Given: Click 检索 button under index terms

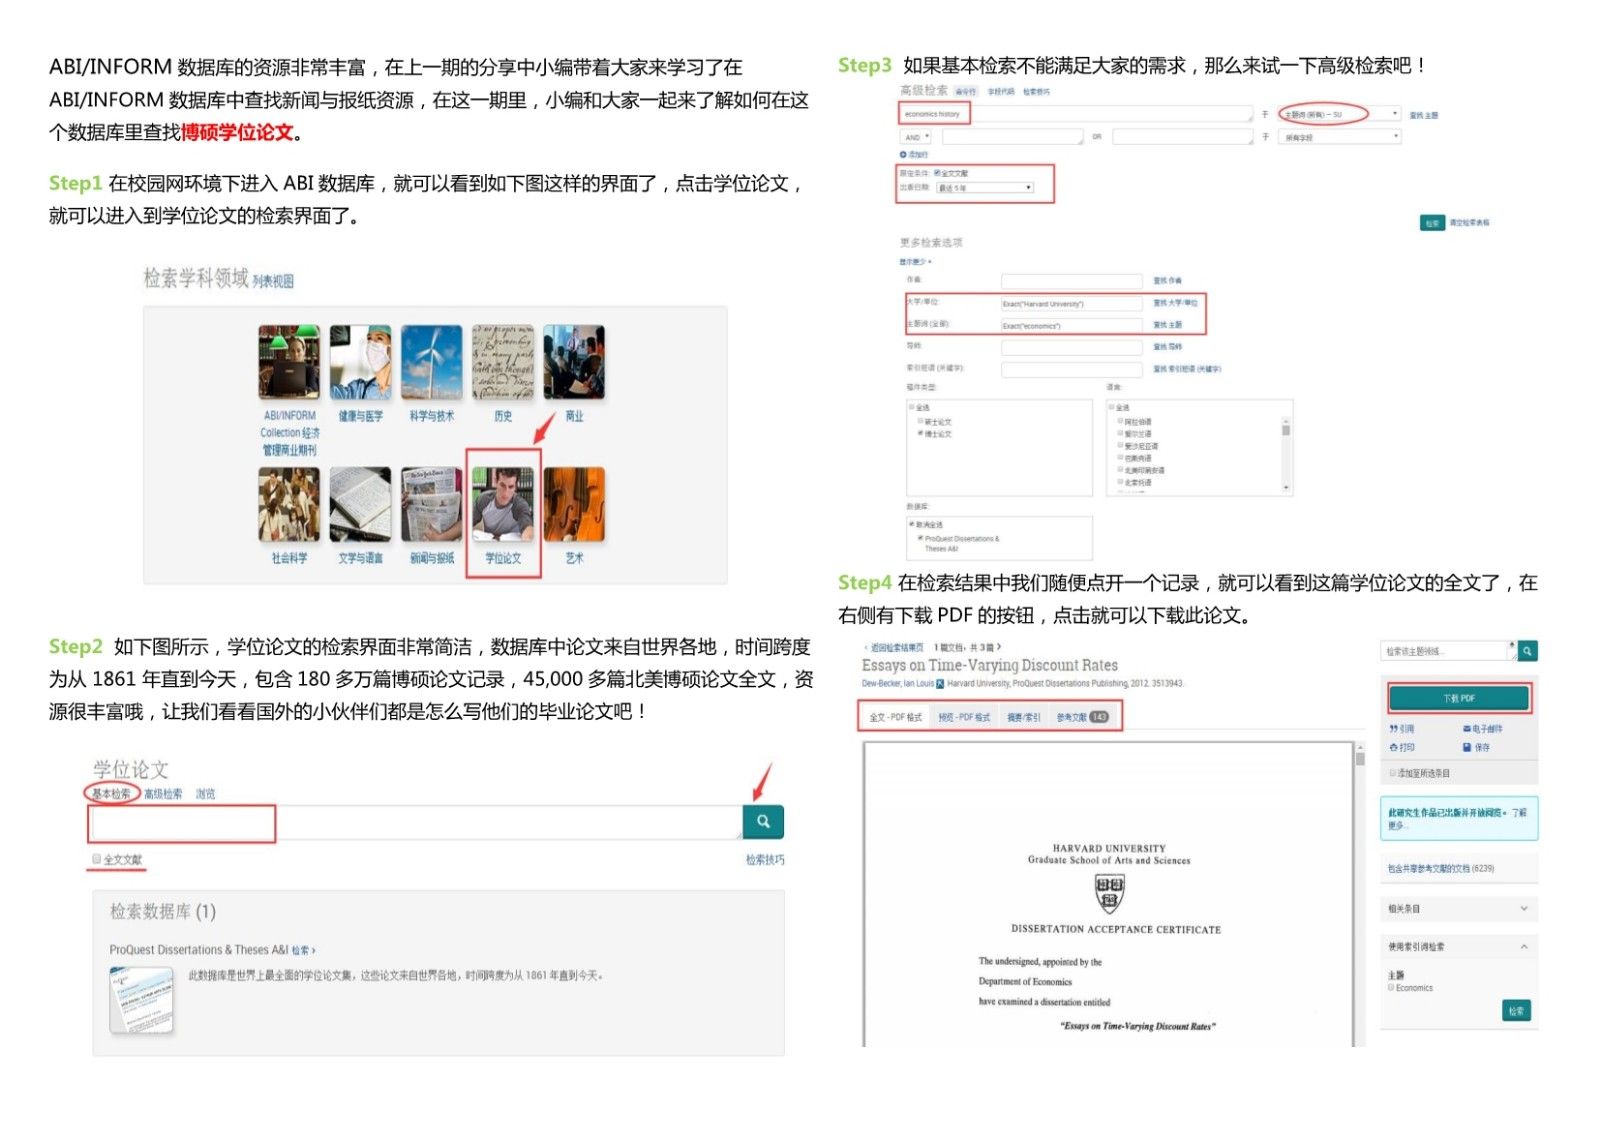Looking at the screenshot, I should [1516, 1011].
